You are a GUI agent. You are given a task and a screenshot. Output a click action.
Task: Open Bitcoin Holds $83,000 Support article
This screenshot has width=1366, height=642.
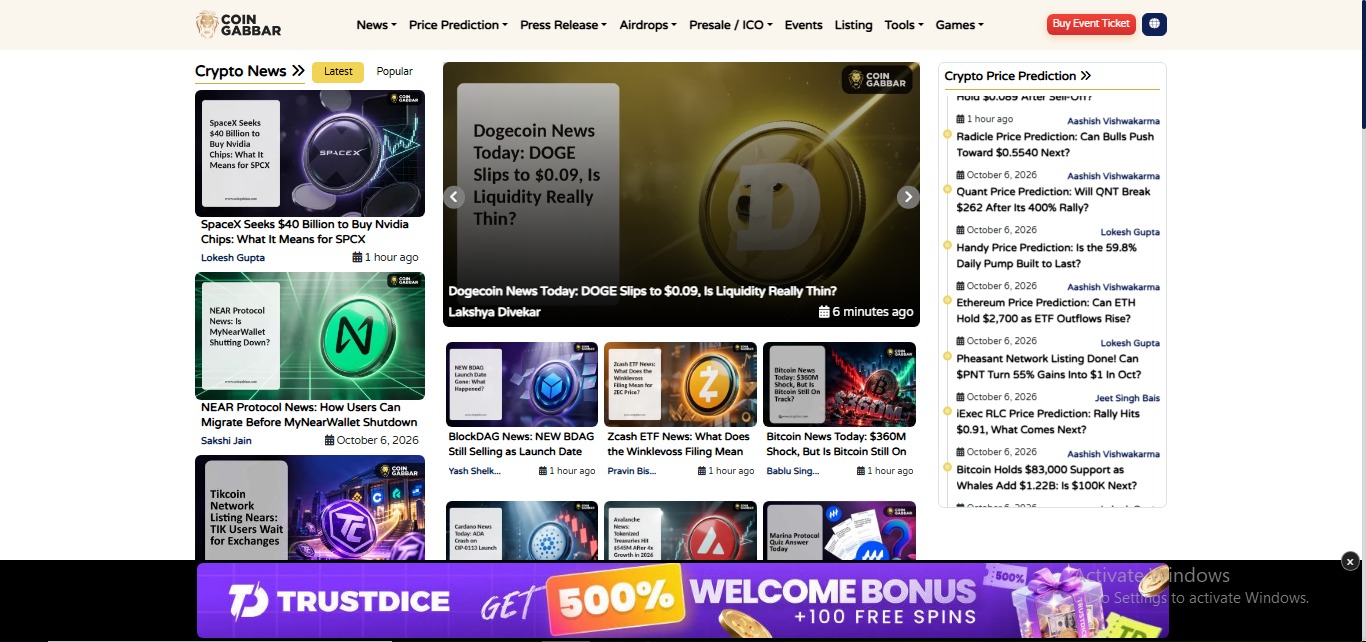click(1046, 478)
